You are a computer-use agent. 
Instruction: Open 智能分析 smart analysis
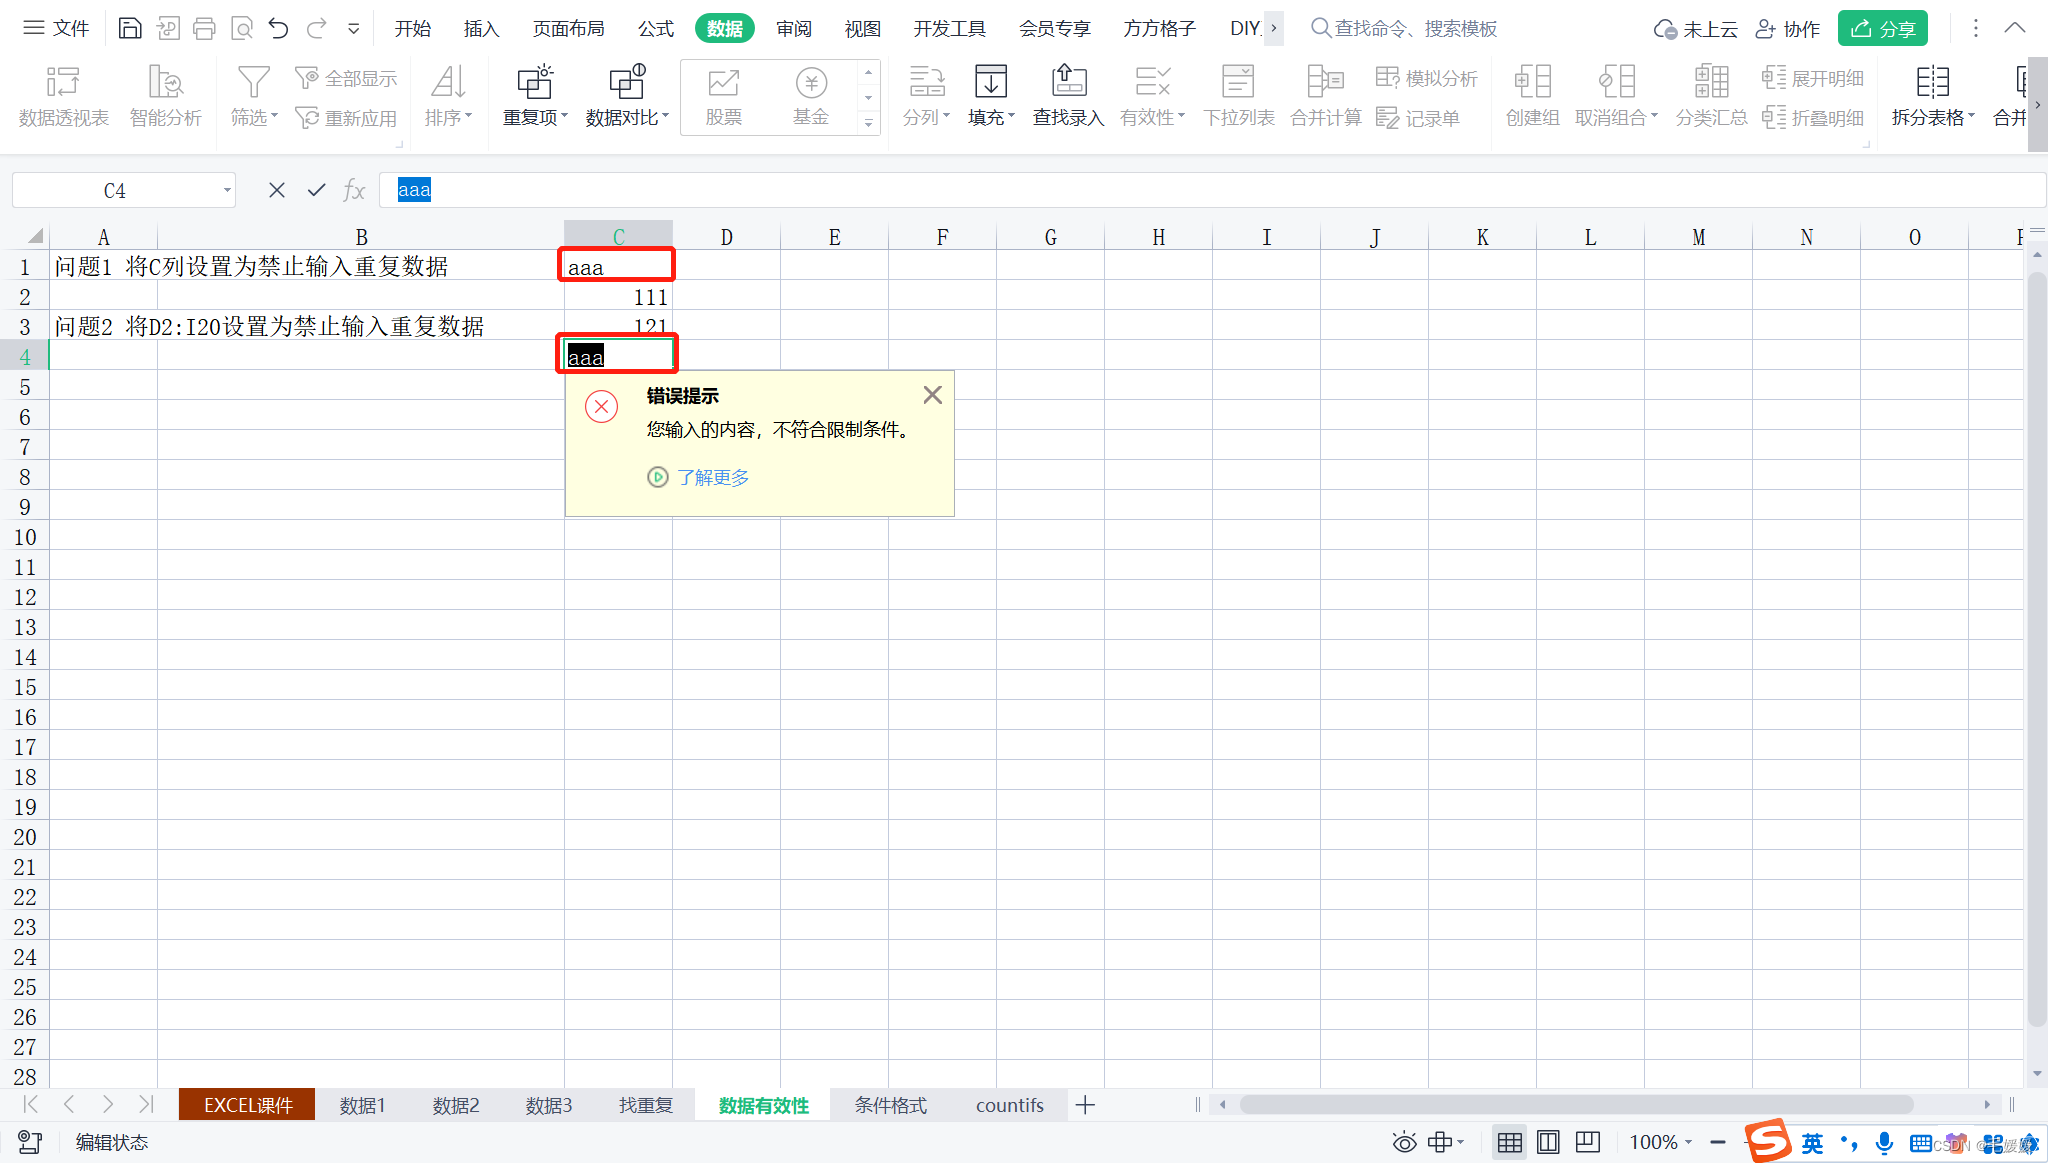(x=166, y=96)
